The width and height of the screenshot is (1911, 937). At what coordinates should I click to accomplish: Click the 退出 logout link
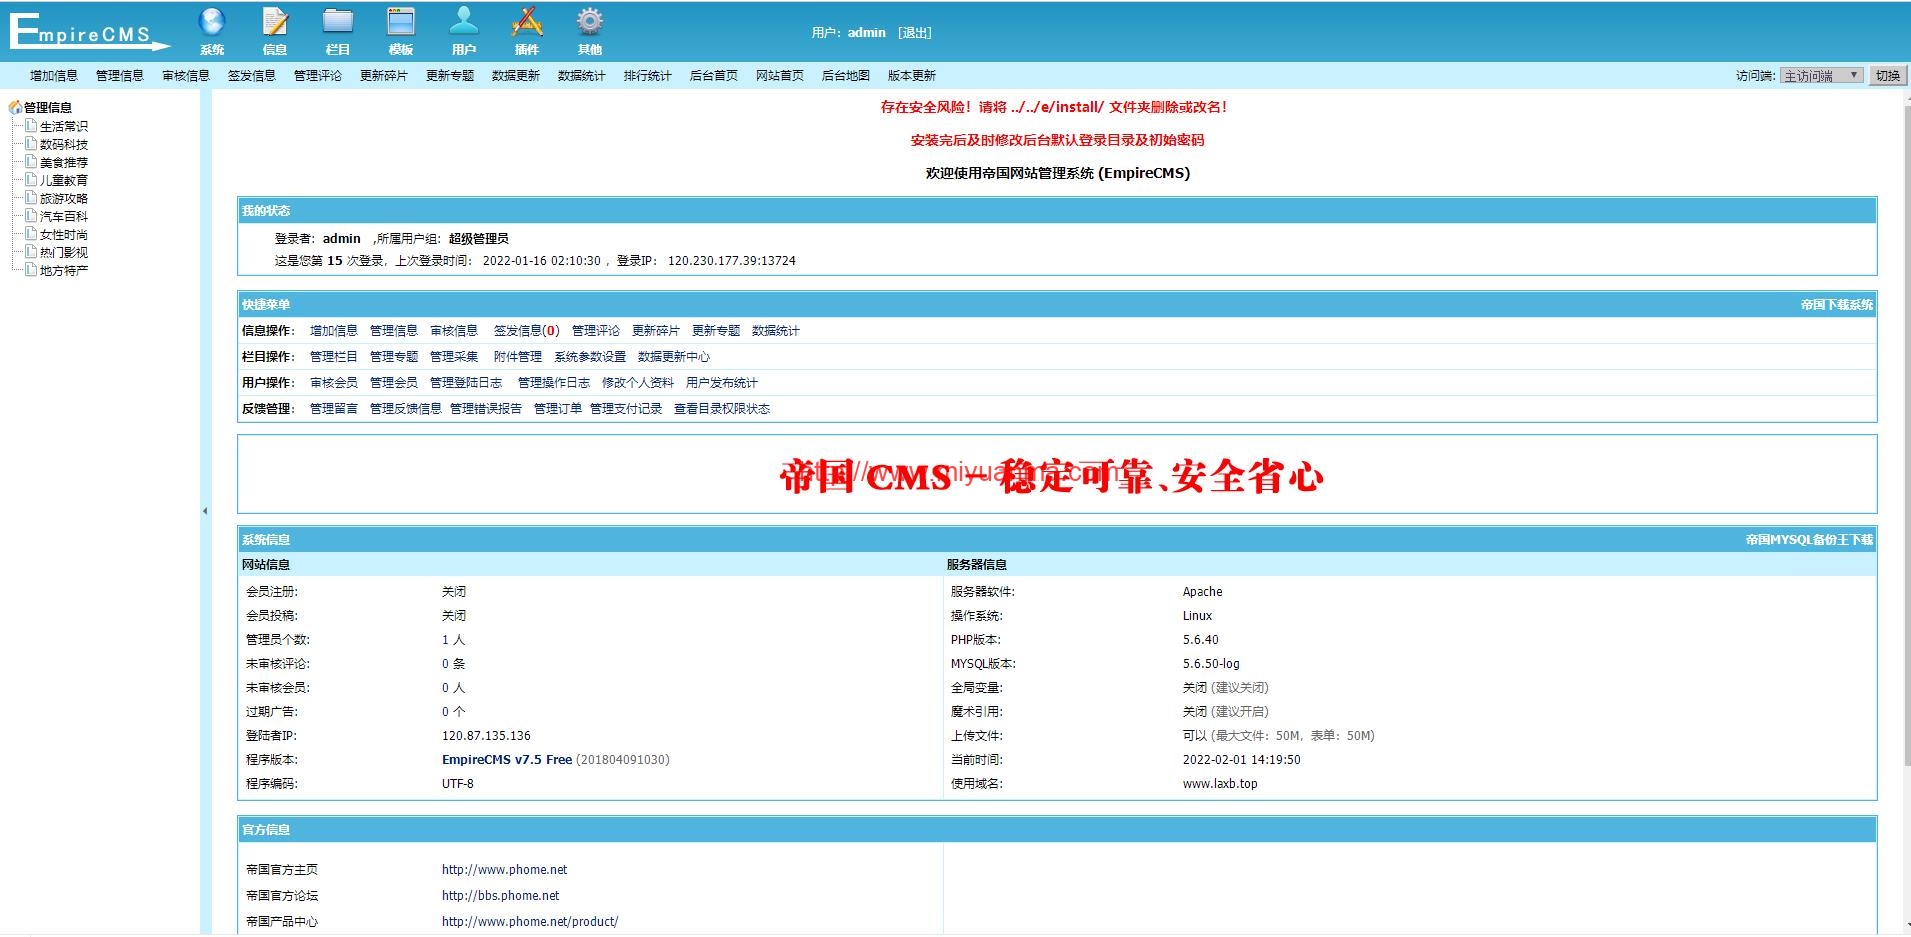914,33
